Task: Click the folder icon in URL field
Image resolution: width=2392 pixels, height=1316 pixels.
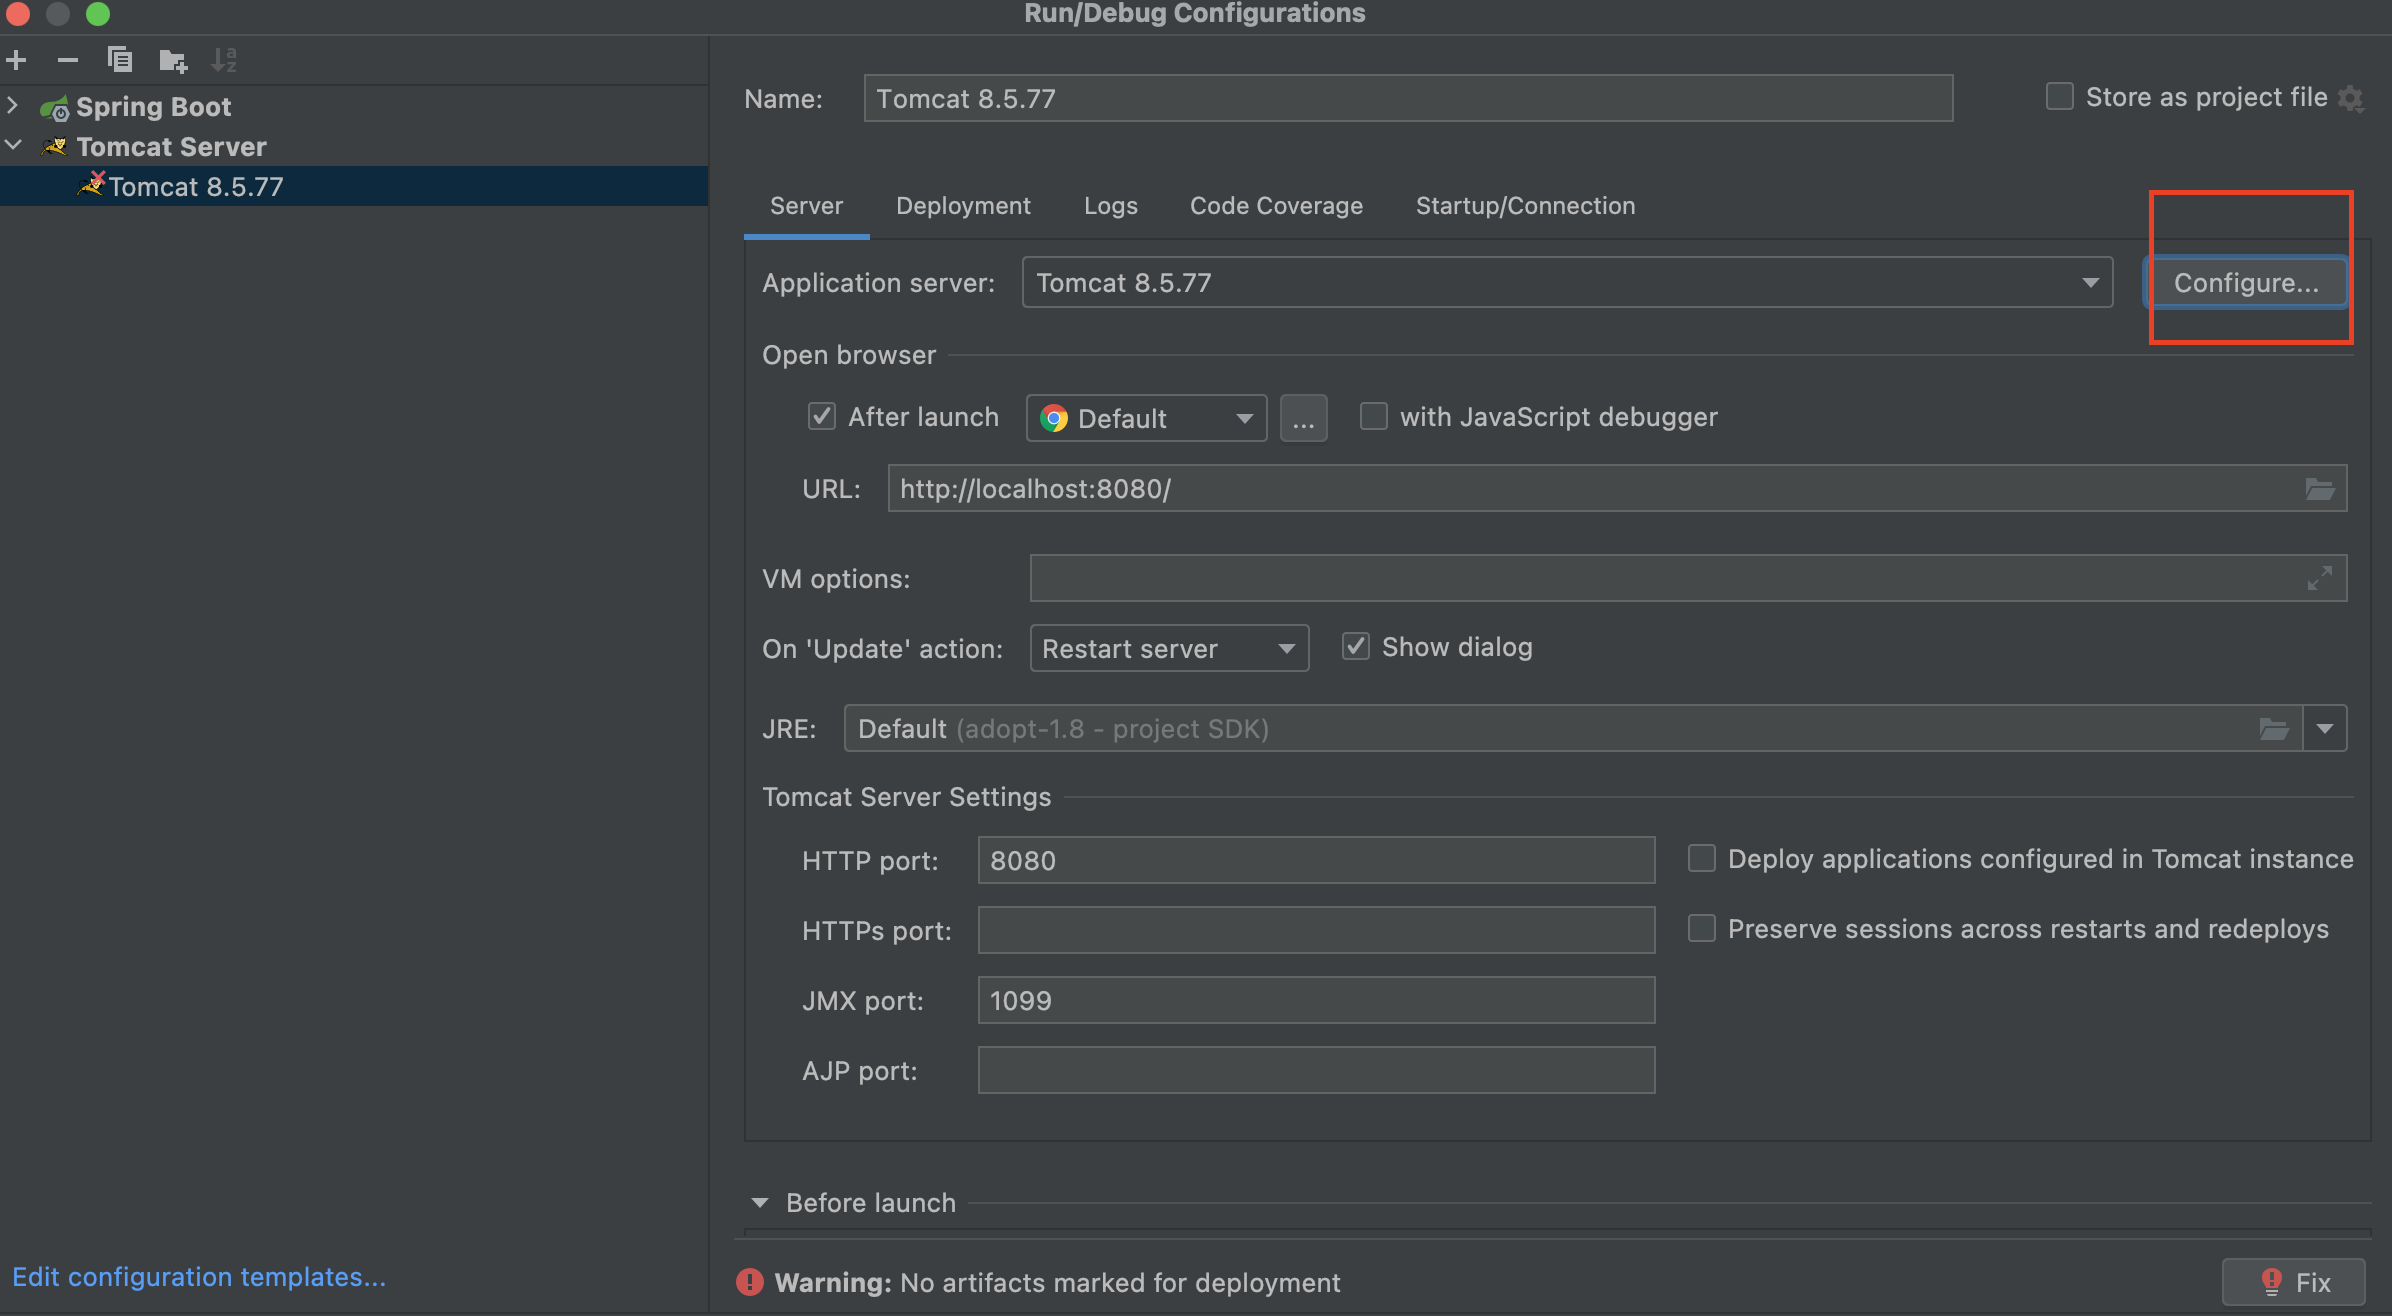Action: tap(2319, 489)
